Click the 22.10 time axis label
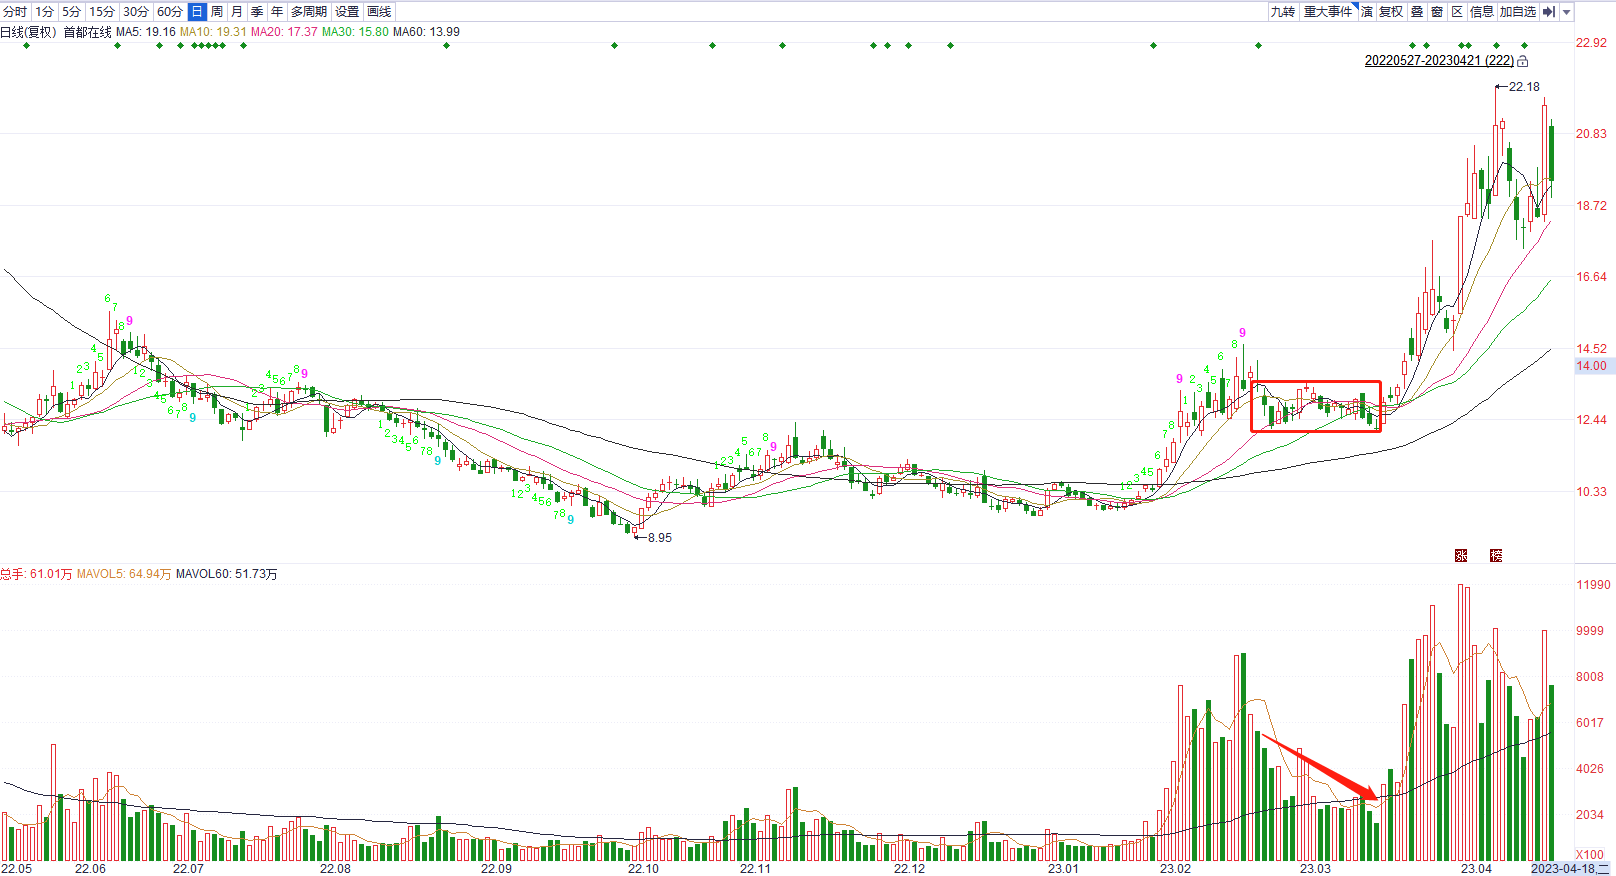 [x=643, y=869]
